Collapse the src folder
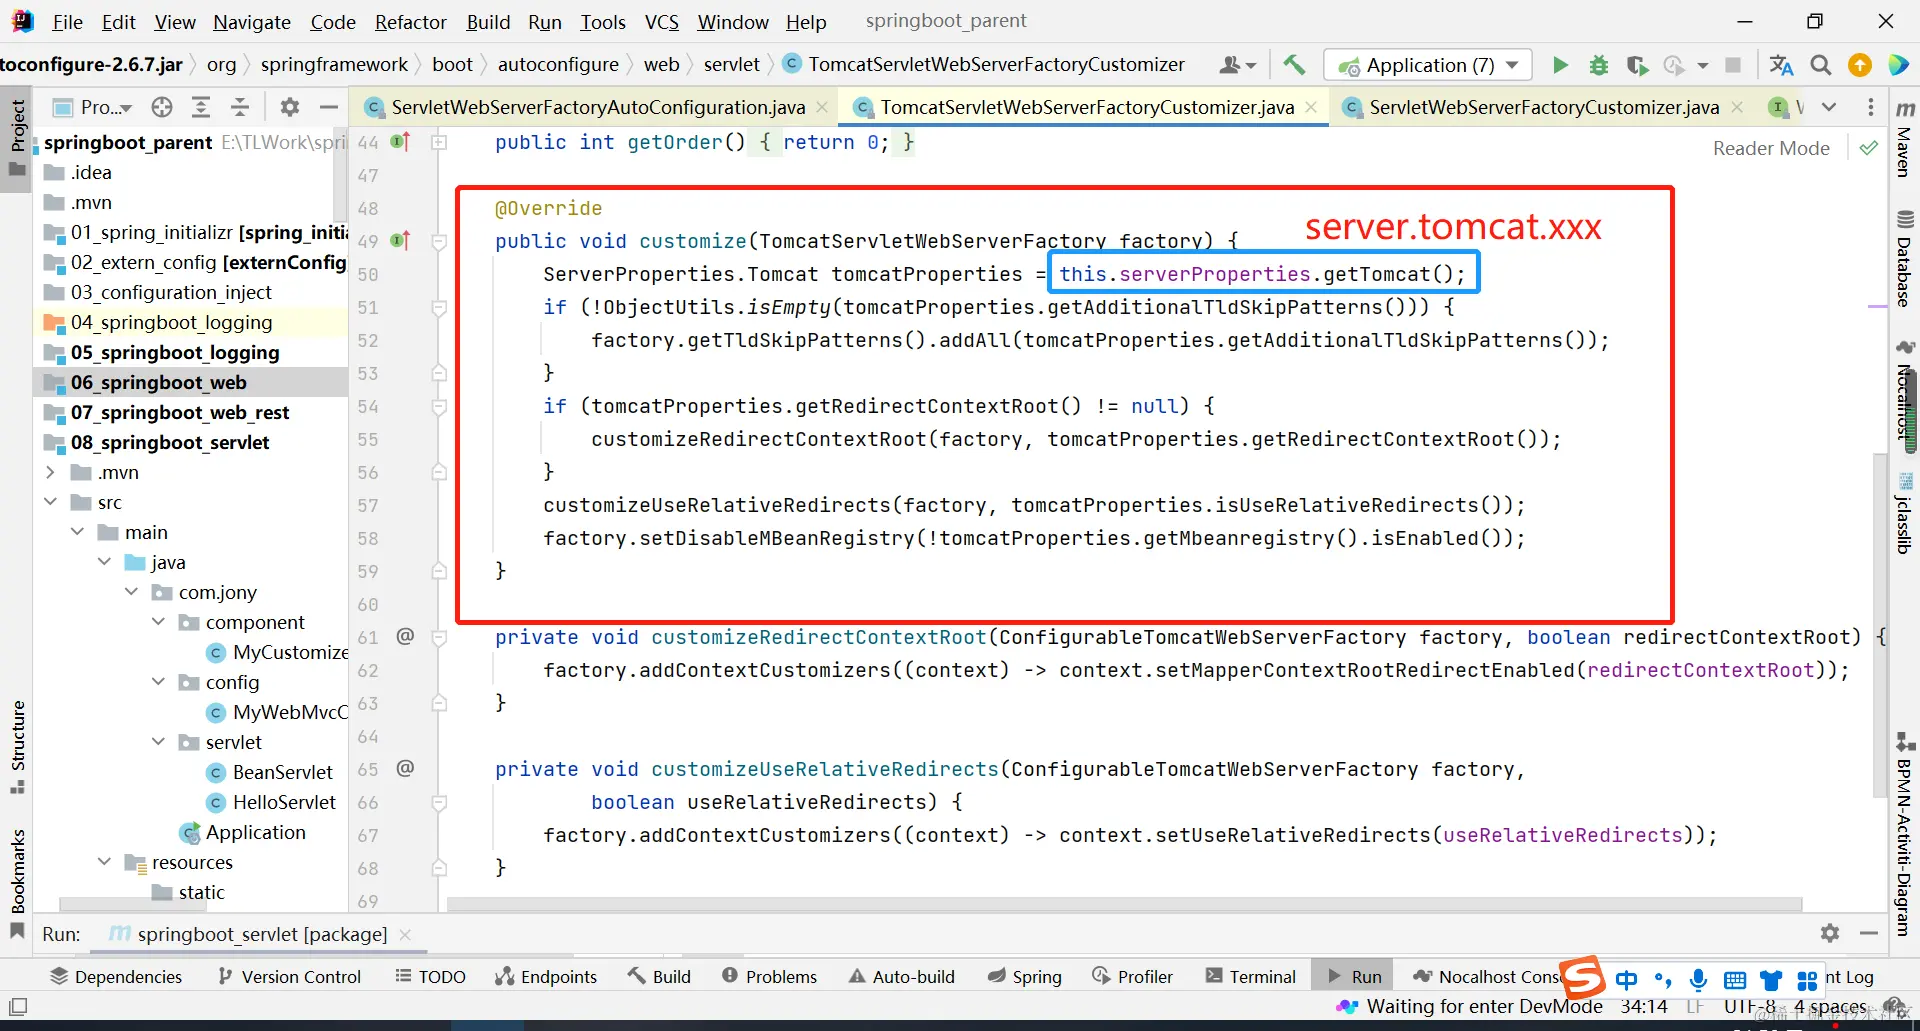 (x=51, y=502)
